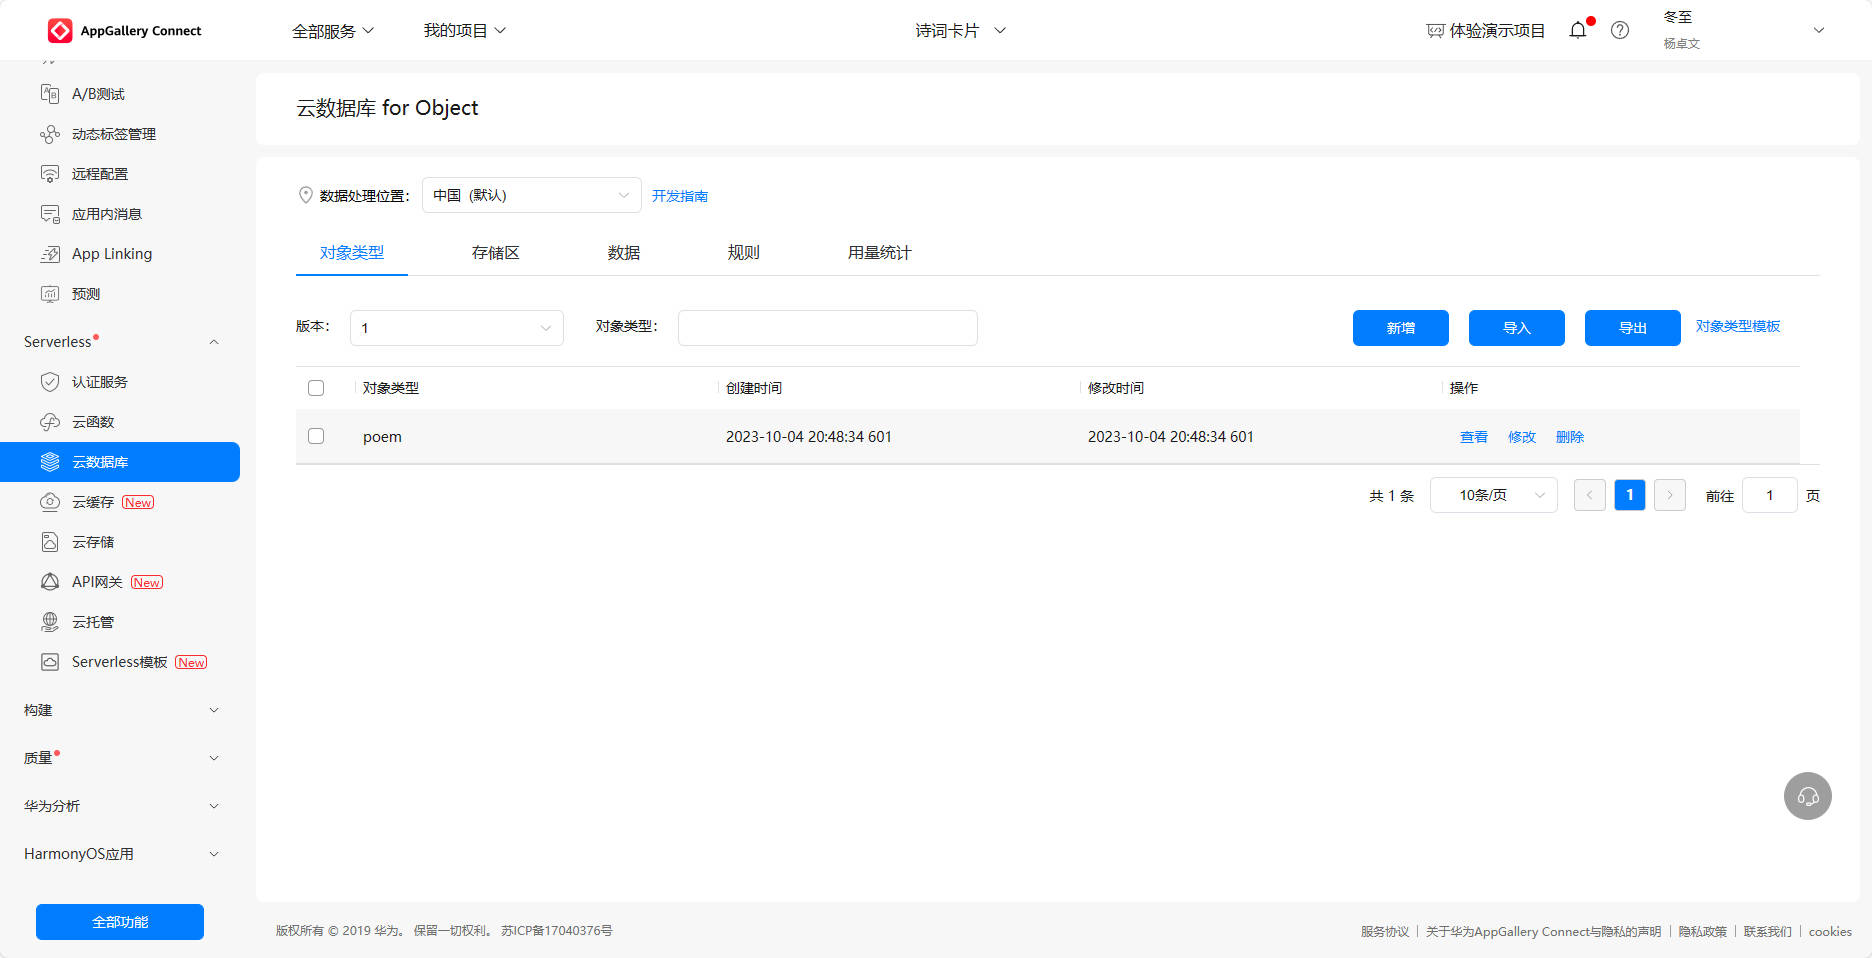Open the 我的项目 dropdown
This screenshot has height=958, width=1872.
tap(465, 31)
